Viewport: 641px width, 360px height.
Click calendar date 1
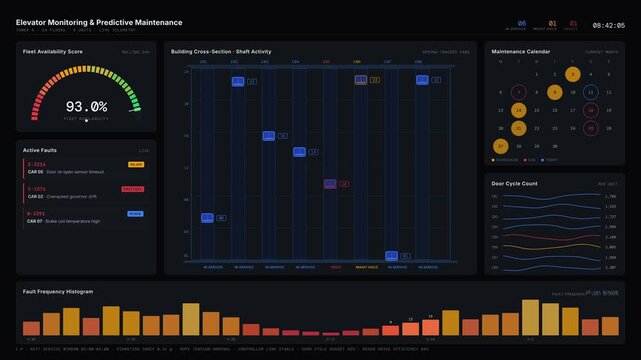tap(537, 74)
